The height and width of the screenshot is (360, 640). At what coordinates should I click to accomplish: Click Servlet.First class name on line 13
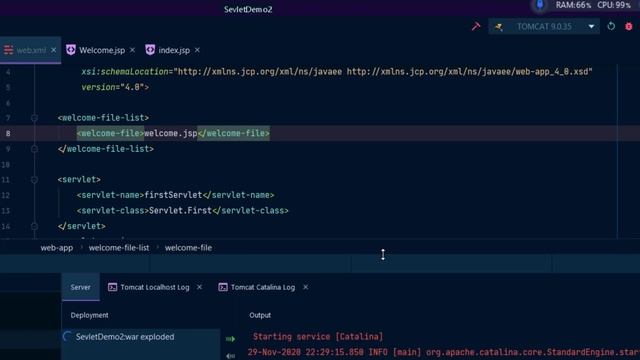pyautogui.click(x=180, y=211)
